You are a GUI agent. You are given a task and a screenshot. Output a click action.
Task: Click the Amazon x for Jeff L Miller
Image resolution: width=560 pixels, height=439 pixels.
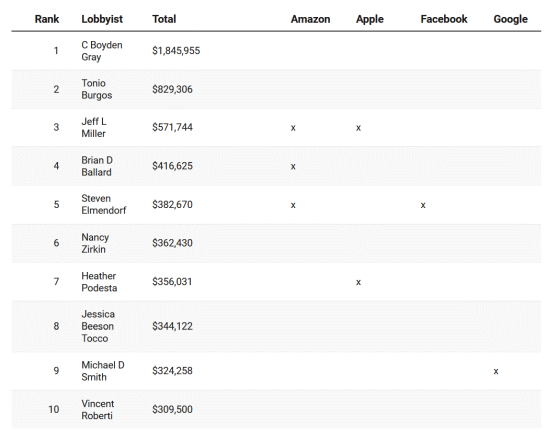click(293, 128)
